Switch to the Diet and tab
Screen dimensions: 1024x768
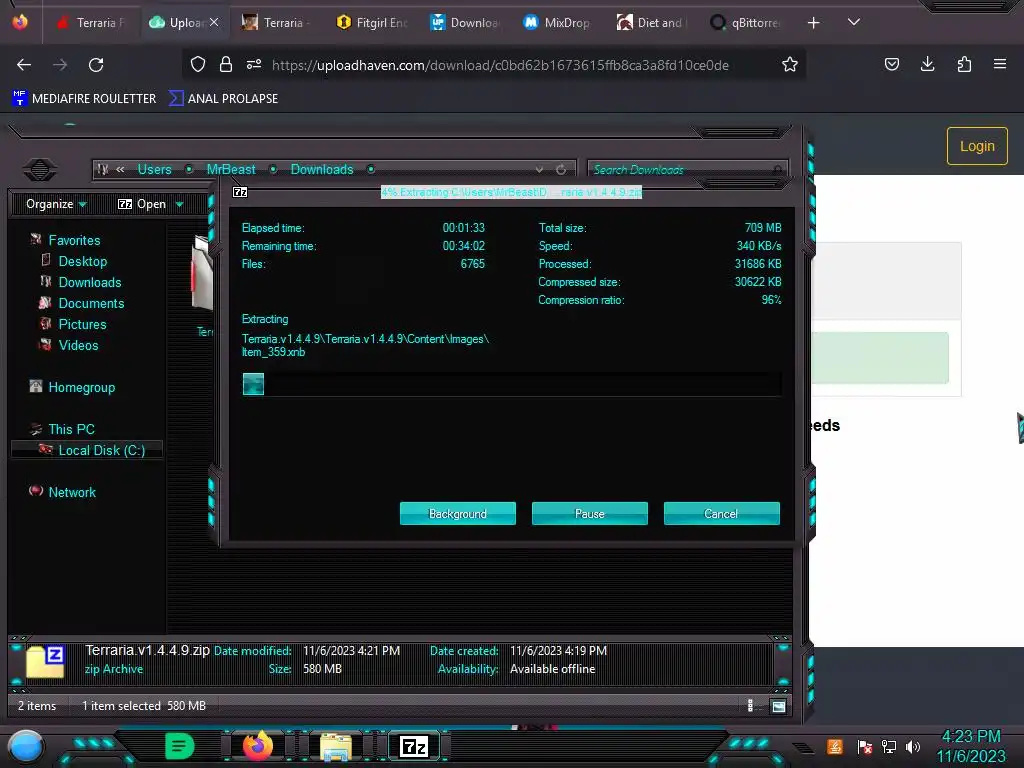click(x=652, y=23)
